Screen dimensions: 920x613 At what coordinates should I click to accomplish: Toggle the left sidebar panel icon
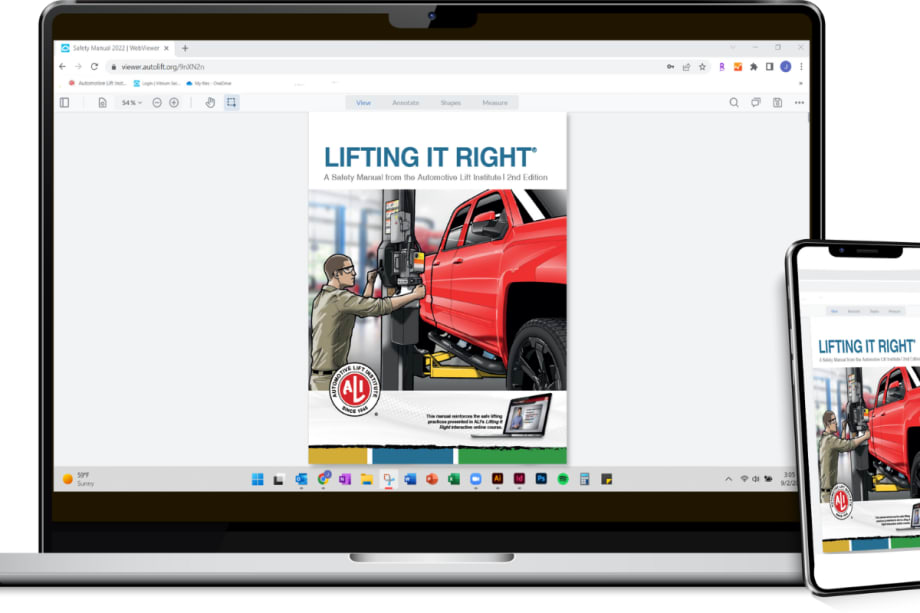click(x=65, y=103)
